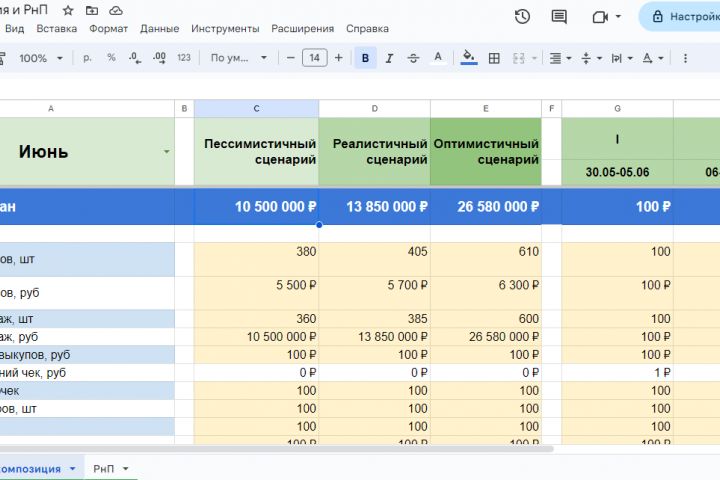Select cell 26 580 000 ₽ in blue row
This screenshot has height=480, width=720.
486,207
